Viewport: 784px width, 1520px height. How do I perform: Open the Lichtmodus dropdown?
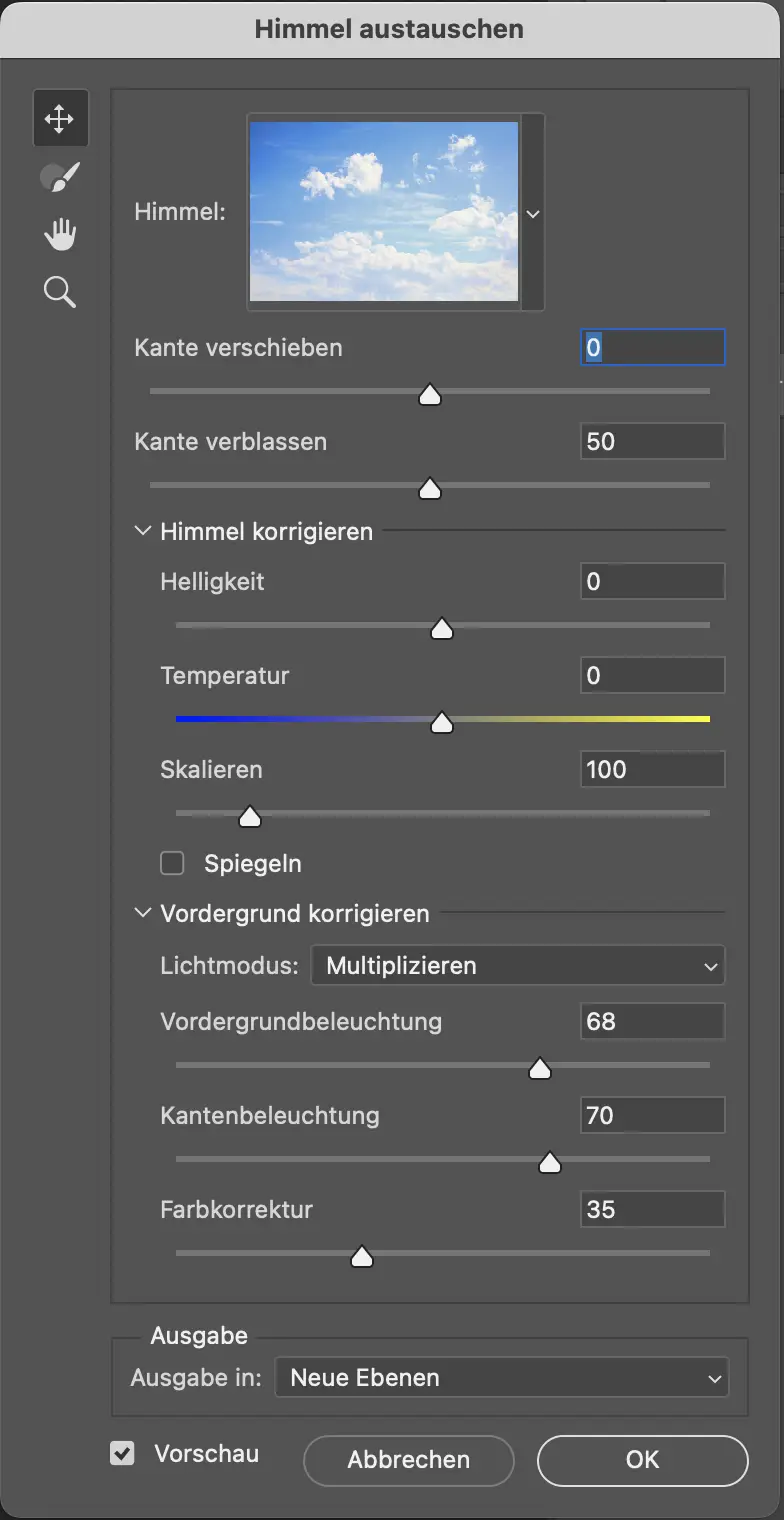click(x=518, y=966)
